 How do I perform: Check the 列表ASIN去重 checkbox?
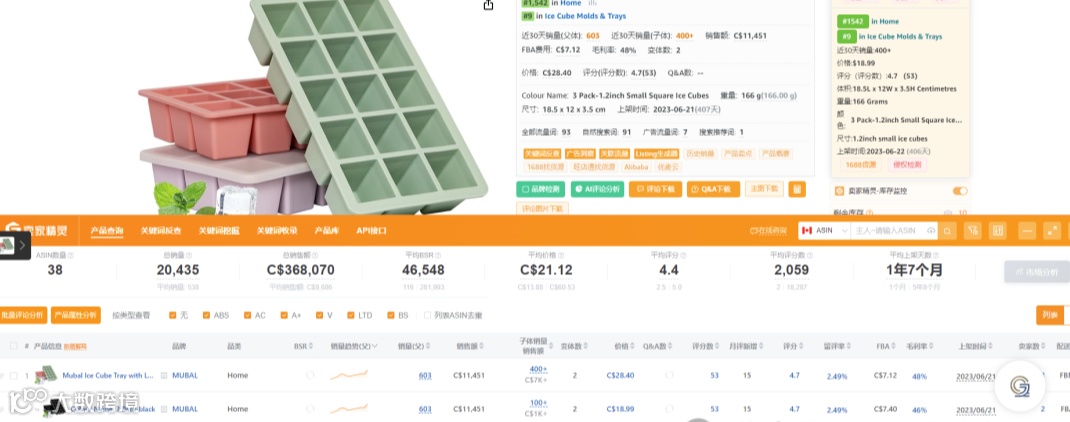(428, 315)
